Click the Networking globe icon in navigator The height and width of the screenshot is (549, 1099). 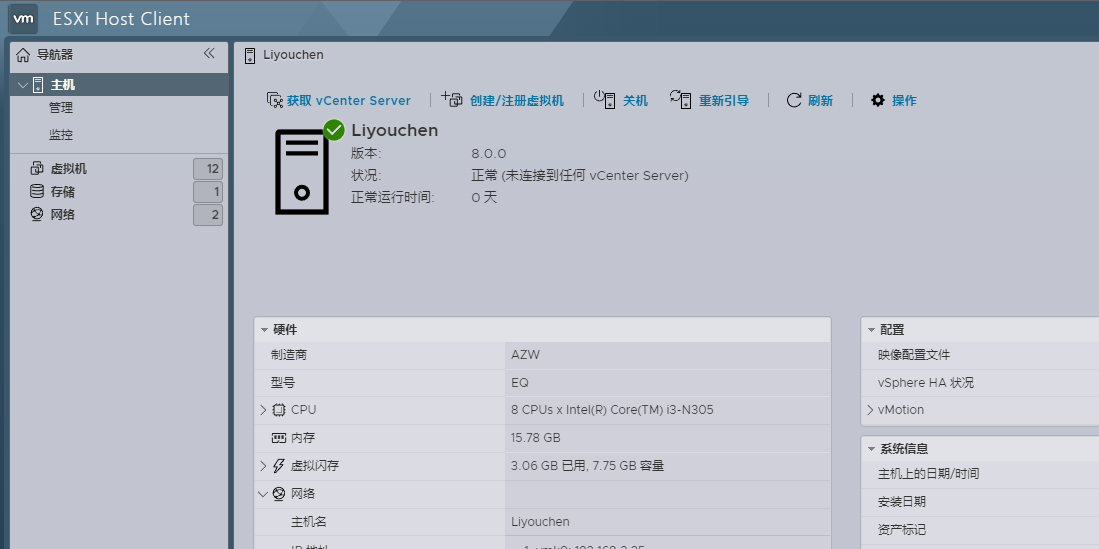37,214
